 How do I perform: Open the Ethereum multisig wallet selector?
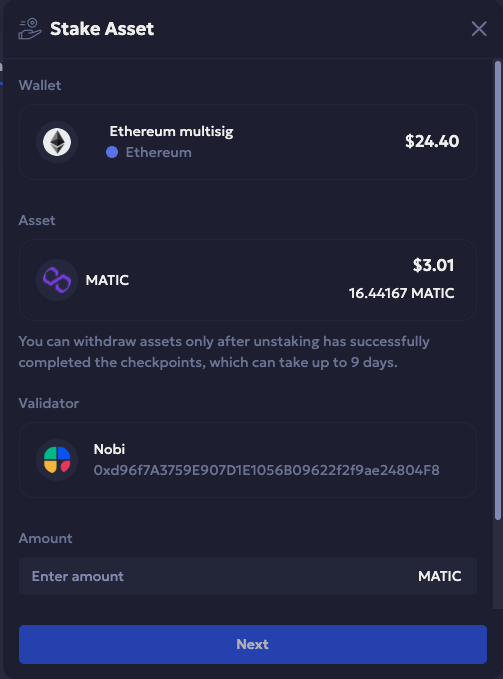point(248,142)
